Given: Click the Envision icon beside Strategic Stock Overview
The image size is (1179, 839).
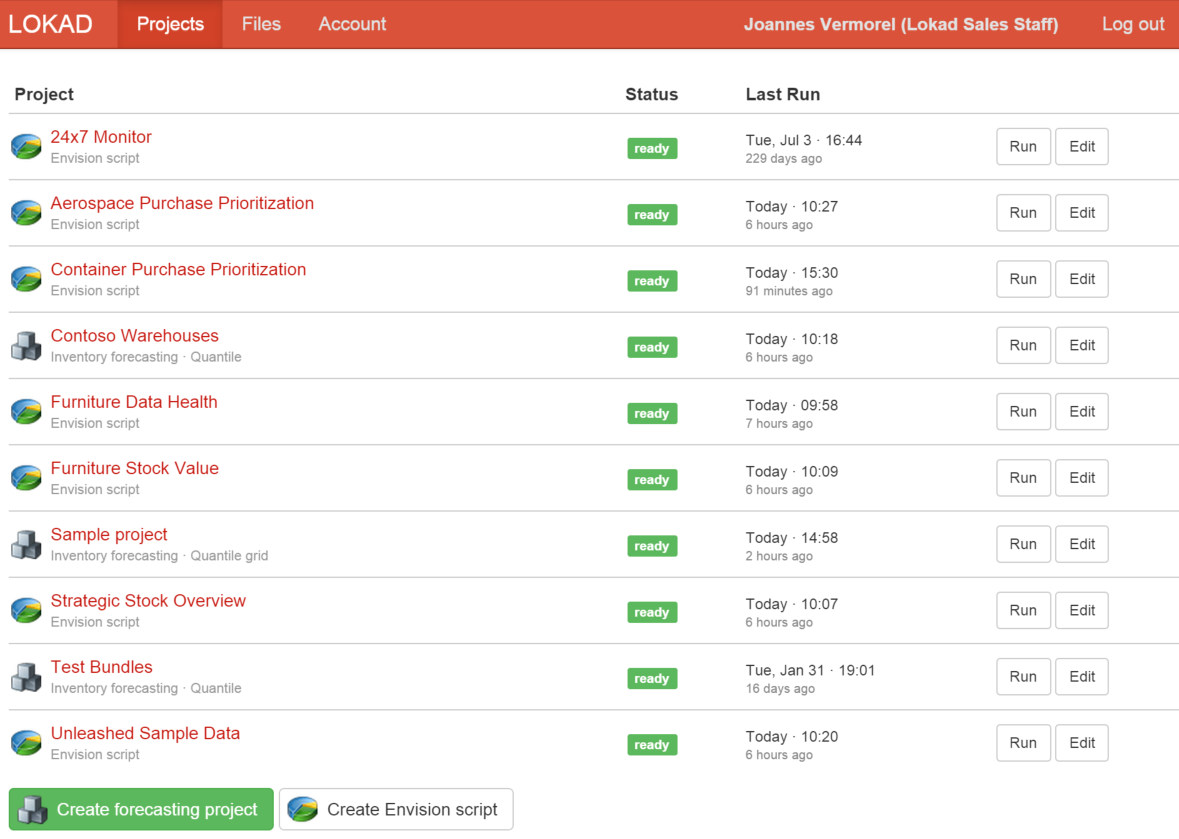Looking at the screenshot, I should pyautogui.click(x=26, y=611).
